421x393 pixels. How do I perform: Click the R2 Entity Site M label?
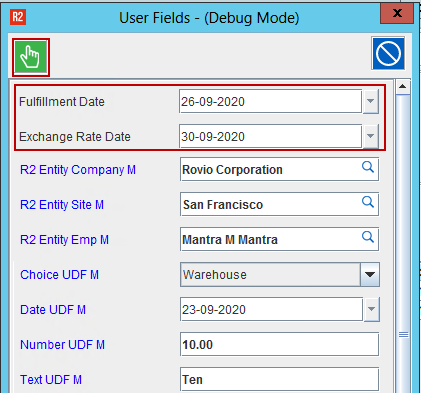click(x=62, y=205)
